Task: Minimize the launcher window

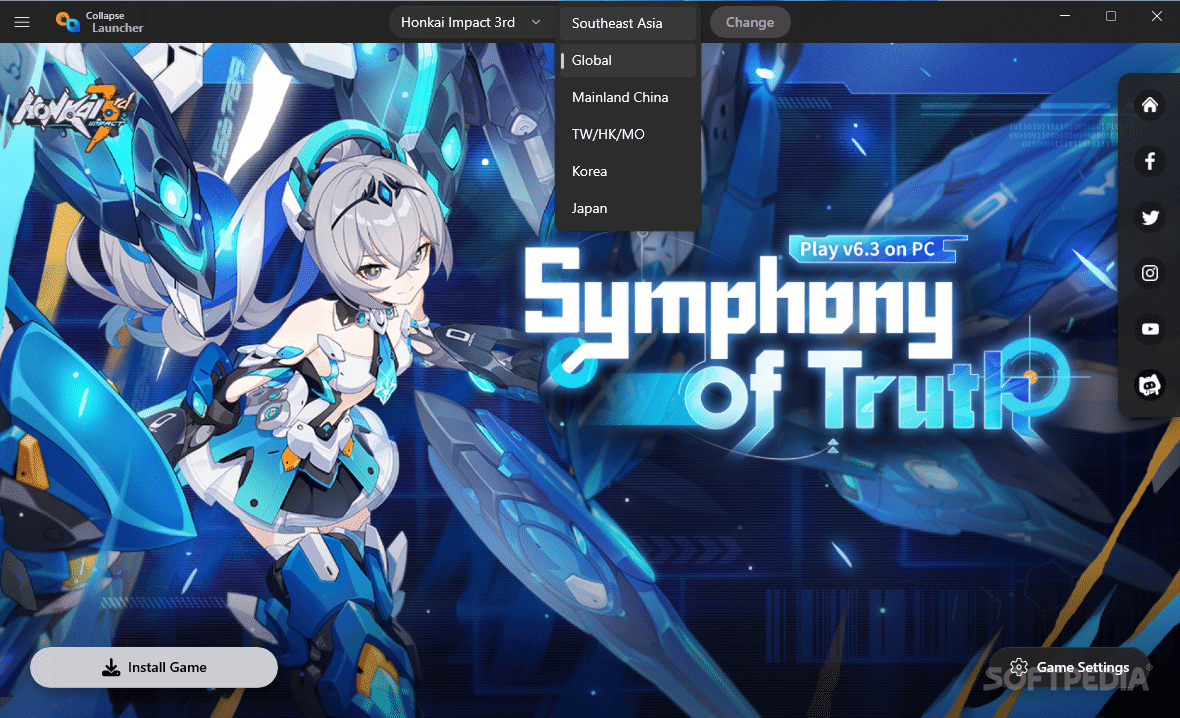Action: pos(1065,16)
